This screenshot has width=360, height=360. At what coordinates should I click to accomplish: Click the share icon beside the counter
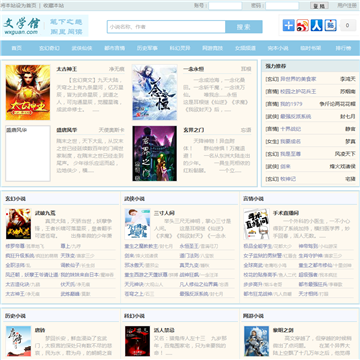pos(331,25)
